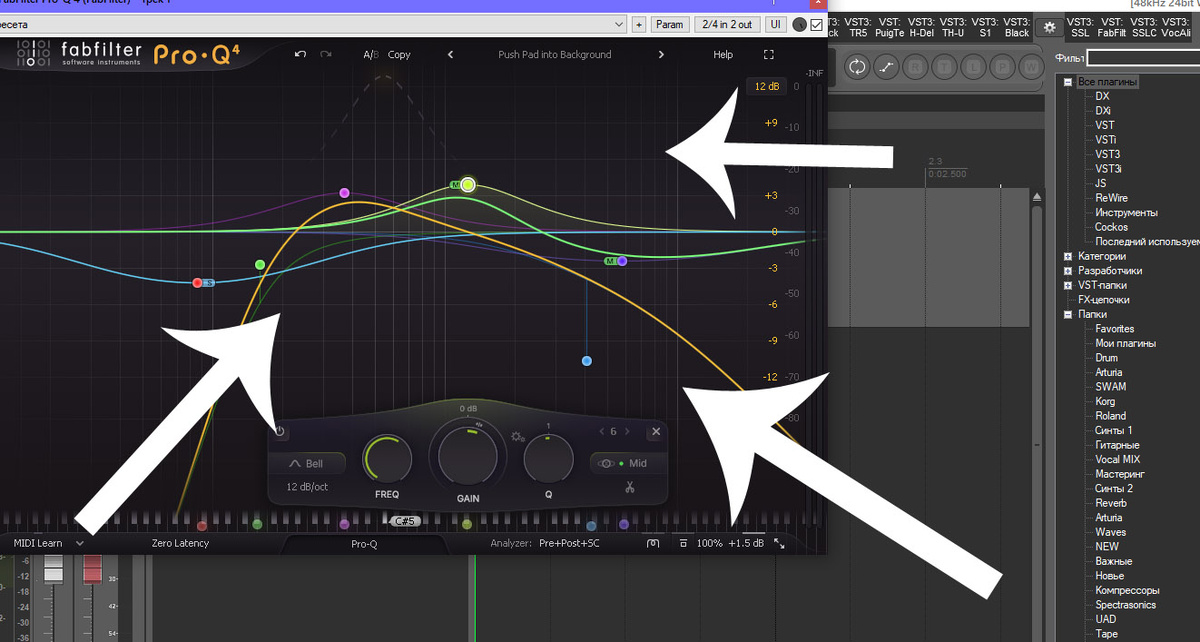
Task: Click the 100% +1.5 dB output readout
Action: [x=730, y=543]
